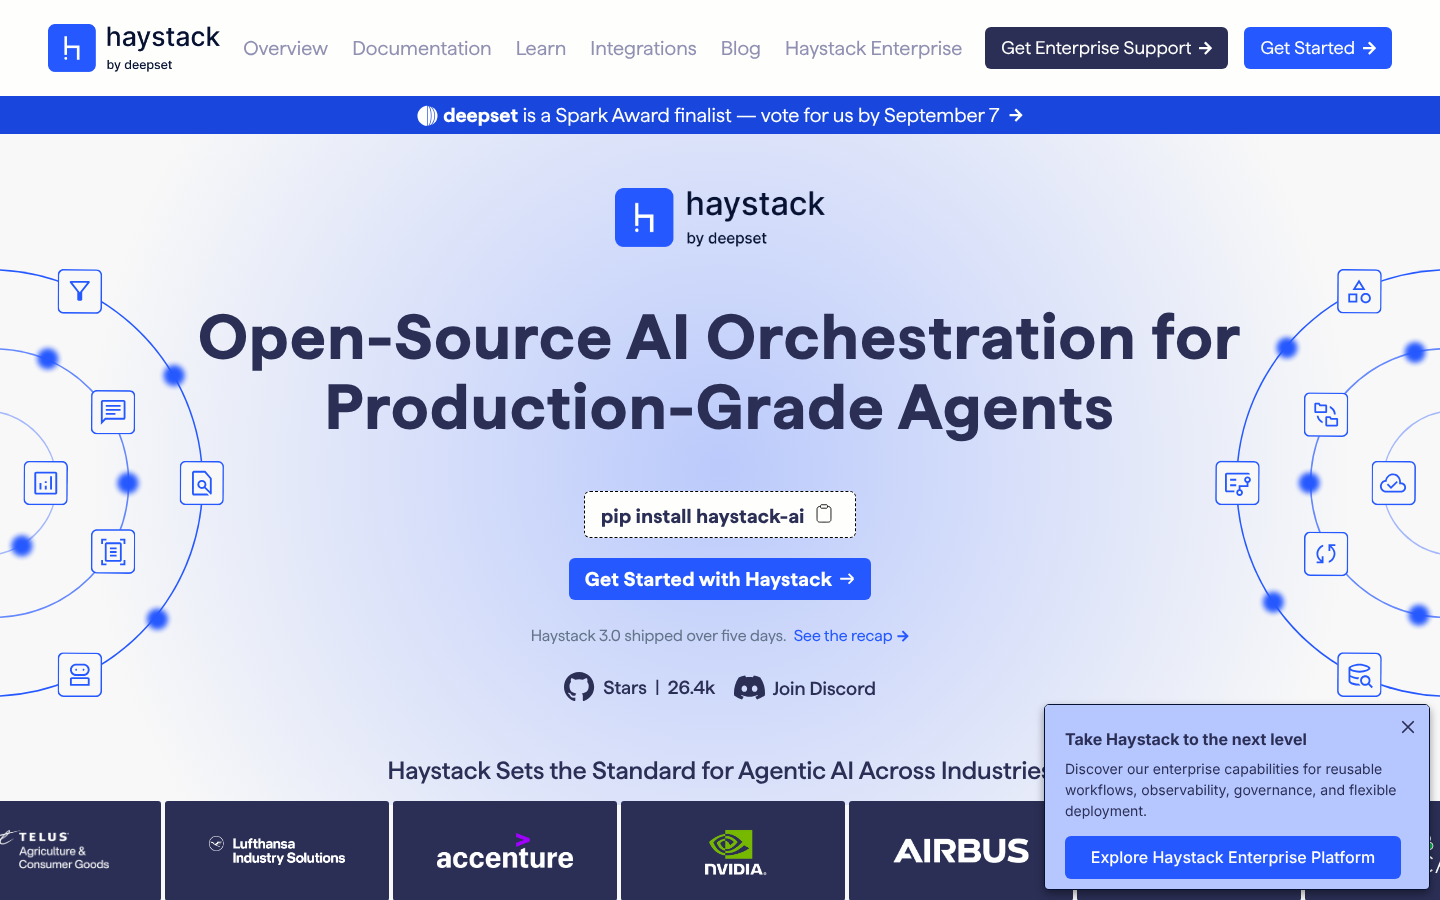Click the workflow list icon on the right
The image size is (1440, 900).
[x=1238, y=483]
